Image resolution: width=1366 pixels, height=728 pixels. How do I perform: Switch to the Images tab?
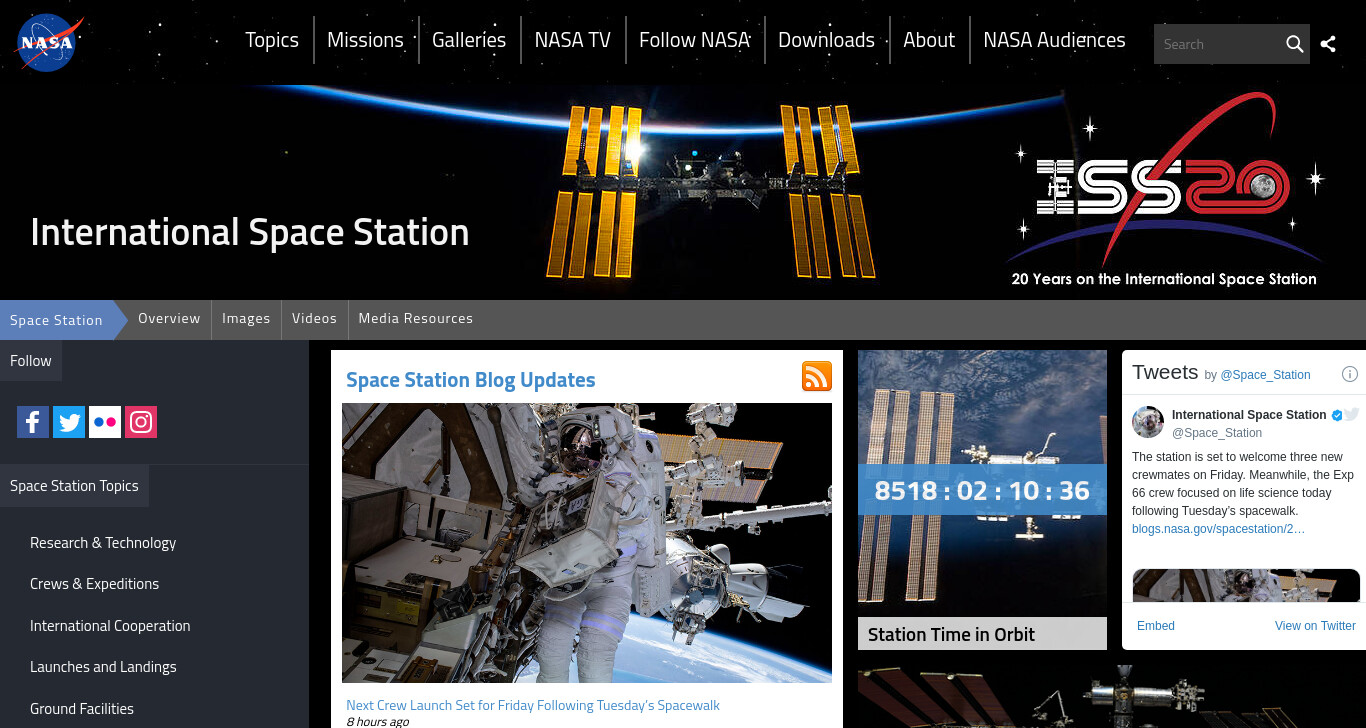click(246, 318)
